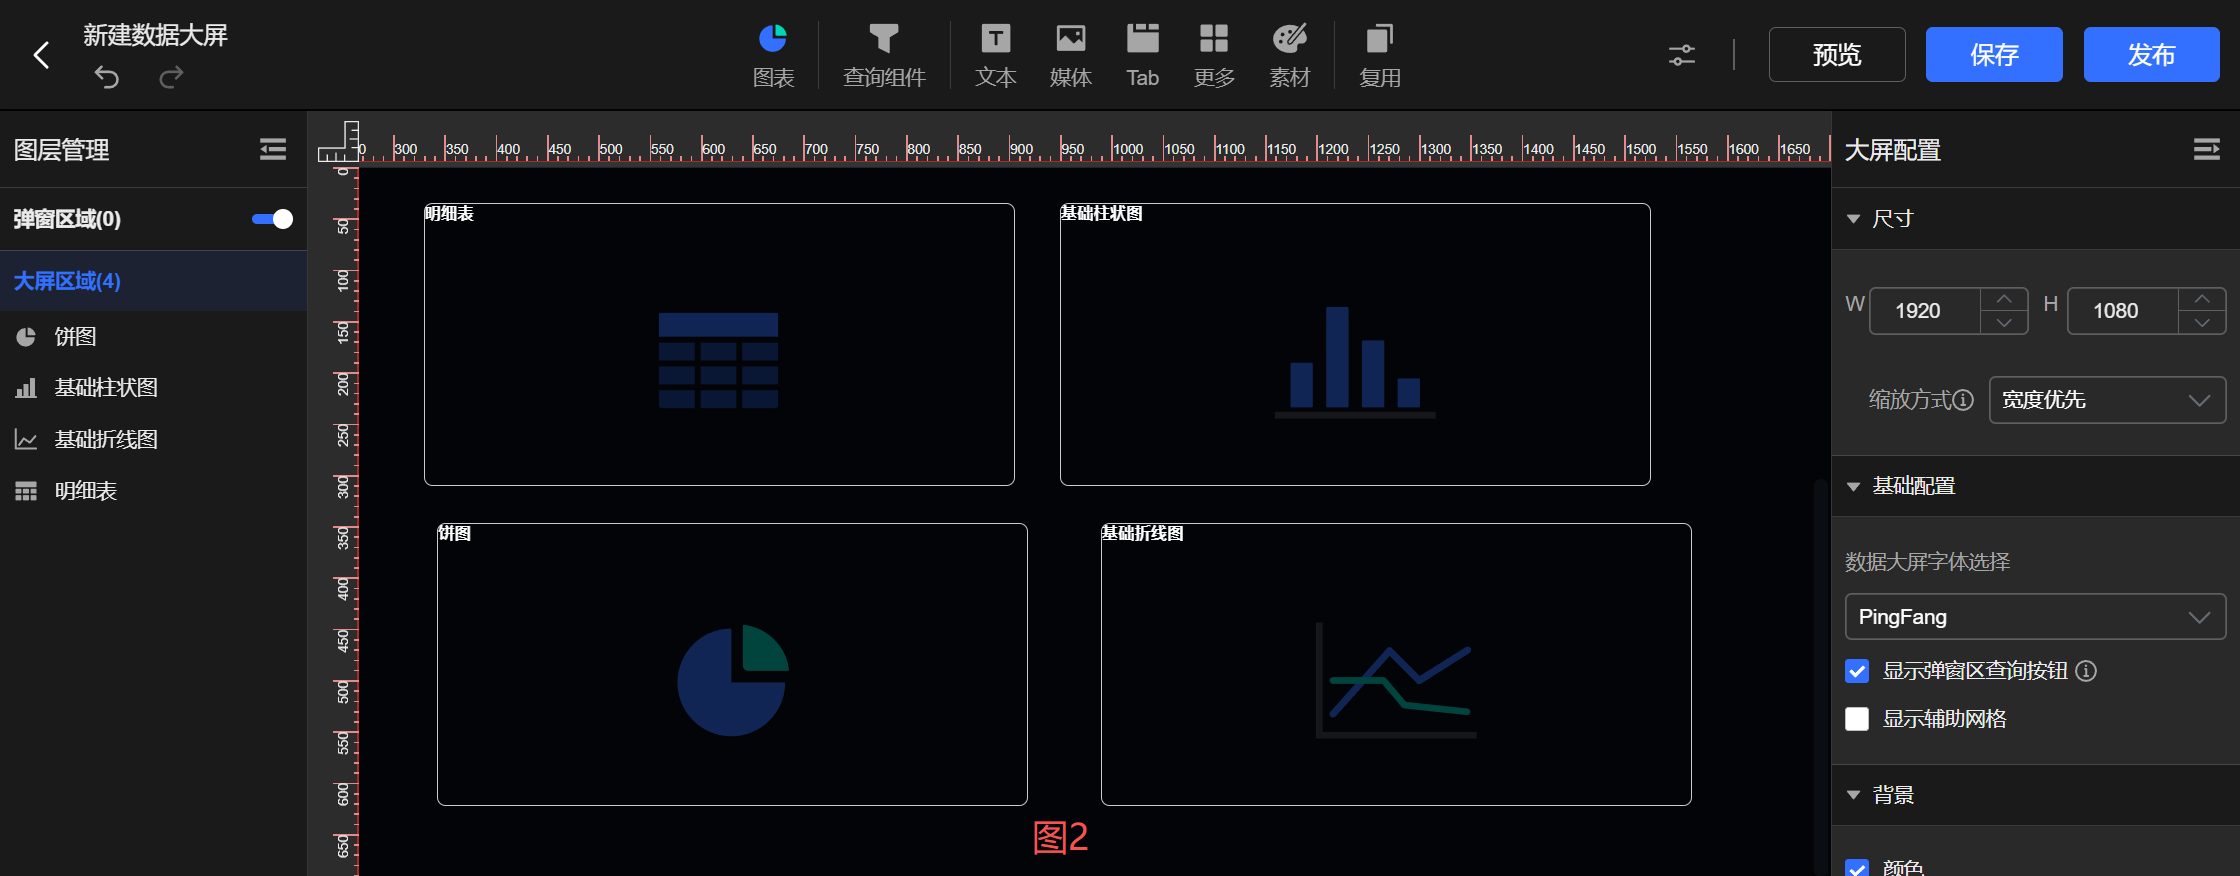Click the back arrow icon
Viewport: 2240px width, 876px height.
point(41,55)
